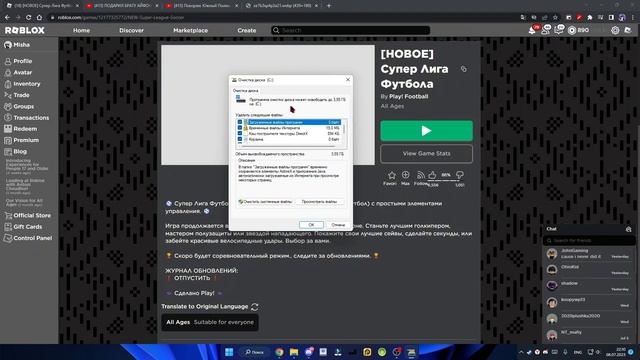Switch to the fourth browser tab
Image resolution: width=640 pixels, height=360 pixels.
pyautogui.click(x=282, y=6)
